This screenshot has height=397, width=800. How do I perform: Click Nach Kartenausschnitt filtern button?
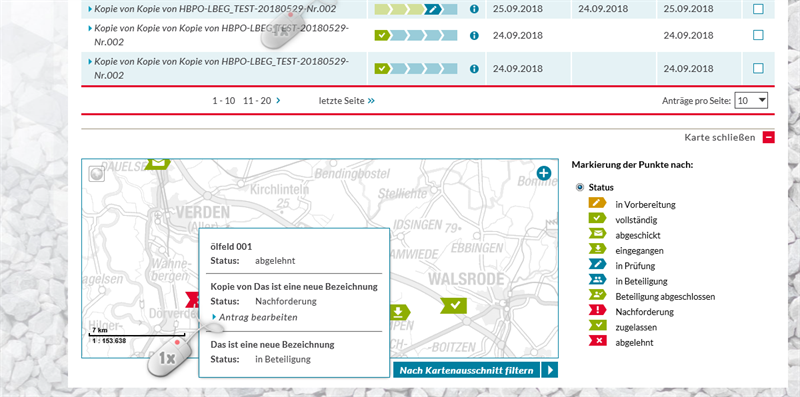coord(466,370)
